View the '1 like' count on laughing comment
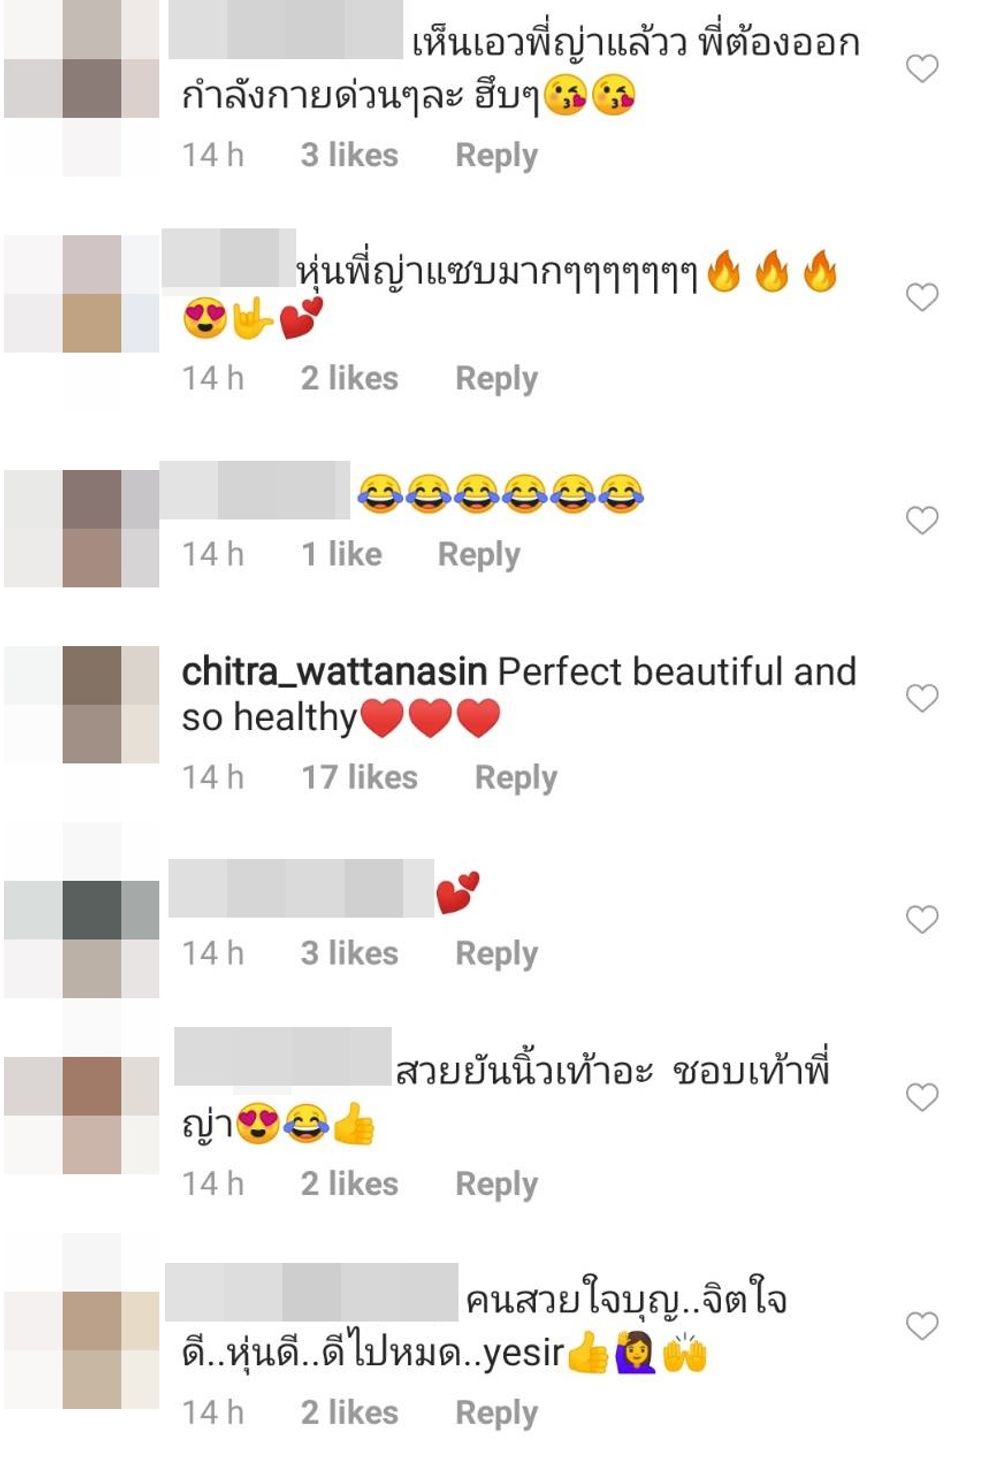The image size is (1000, 1463). tap(341, 554)
